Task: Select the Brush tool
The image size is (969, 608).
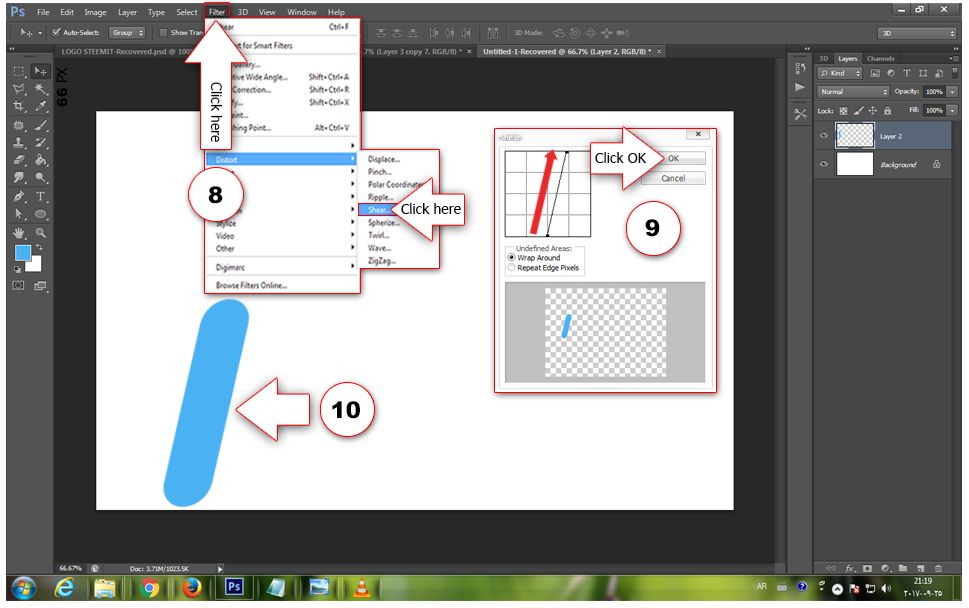Action: coord(41,125)
